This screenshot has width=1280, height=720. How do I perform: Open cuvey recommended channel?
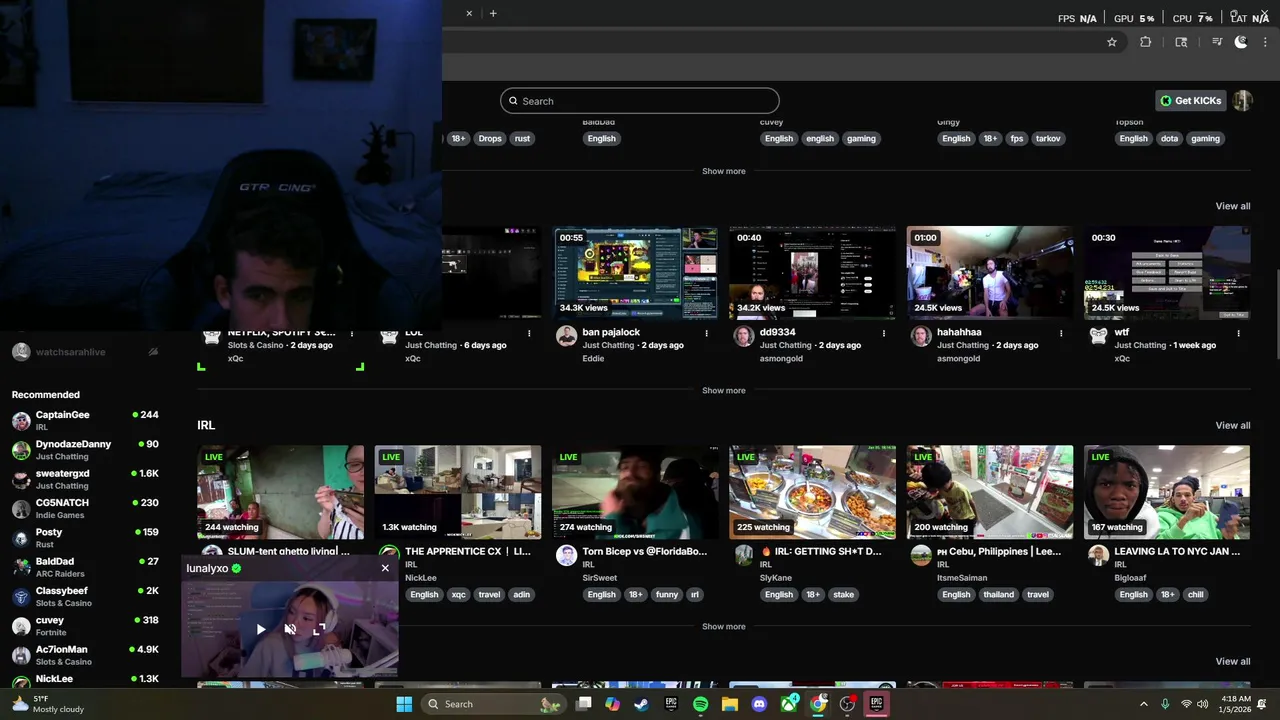tap(85, 626)
